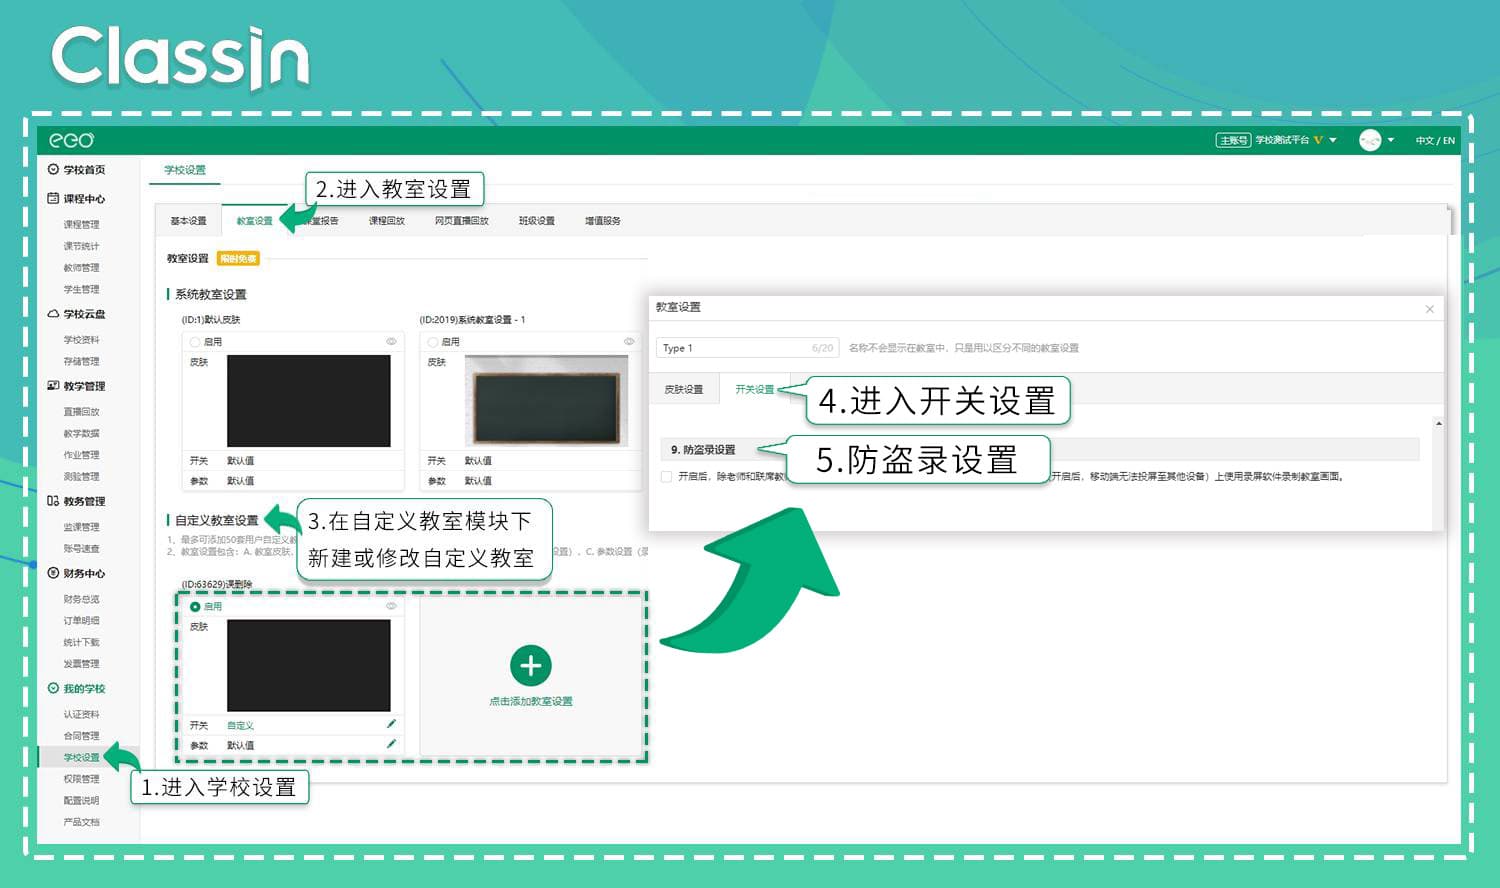Open 皮肤设置 tab in dialog
This screenshot has height=888, width=1500.
click(684, 389)
